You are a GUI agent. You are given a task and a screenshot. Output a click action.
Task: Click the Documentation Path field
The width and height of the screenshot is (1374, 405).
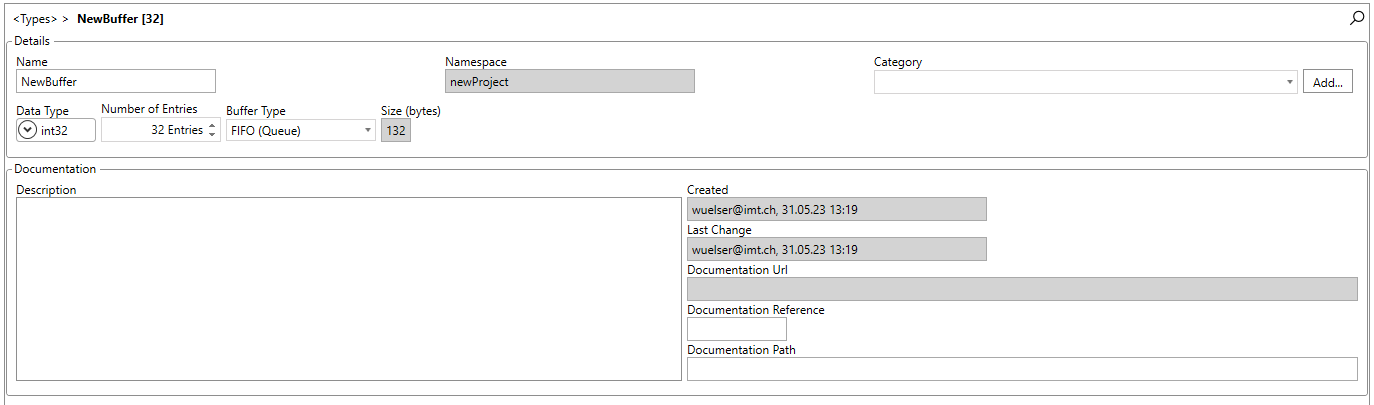pyautogui.click(x=1022, y=369)
